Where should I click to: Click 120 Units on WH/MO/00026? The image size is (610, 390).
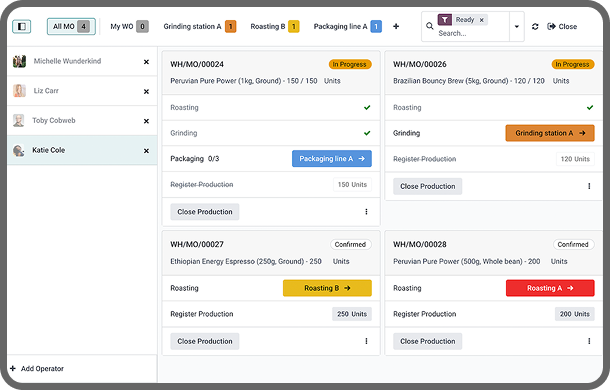coord(575,159)
